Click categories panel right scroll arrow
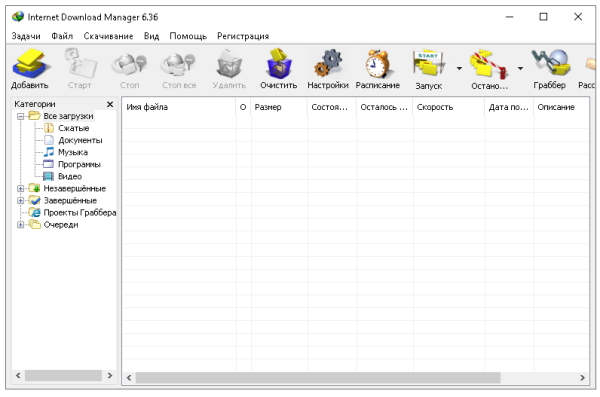The height and width of the screenshot is (397, 600). (x=110, y=376)
